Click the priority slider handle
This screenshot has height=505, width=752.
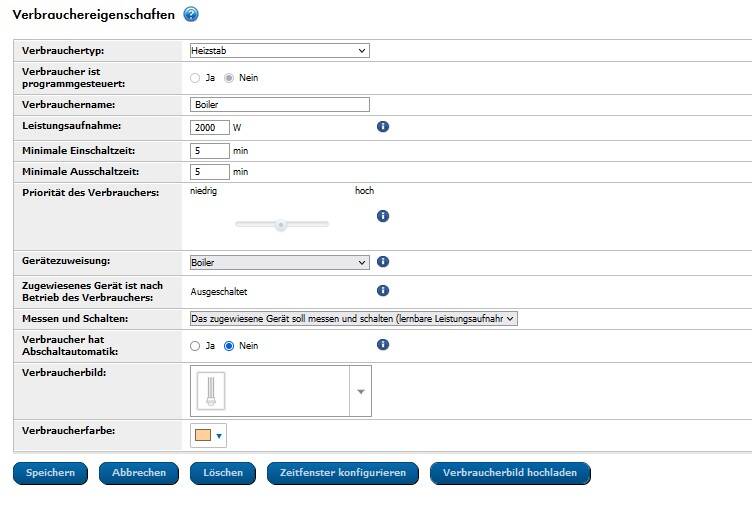281,224
